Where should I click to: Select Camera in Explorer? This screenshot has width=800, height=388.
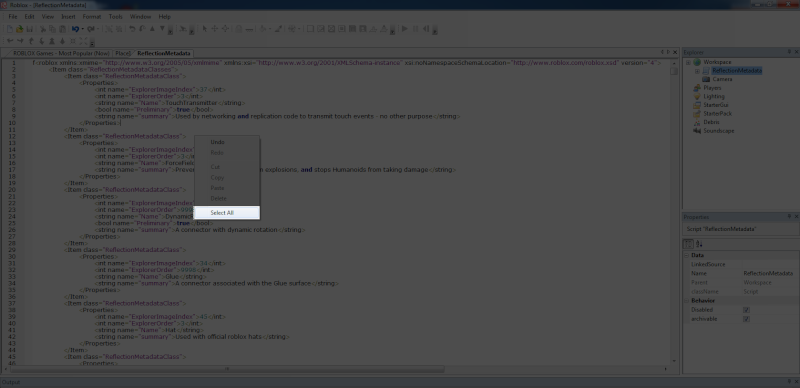click(722, 80)
